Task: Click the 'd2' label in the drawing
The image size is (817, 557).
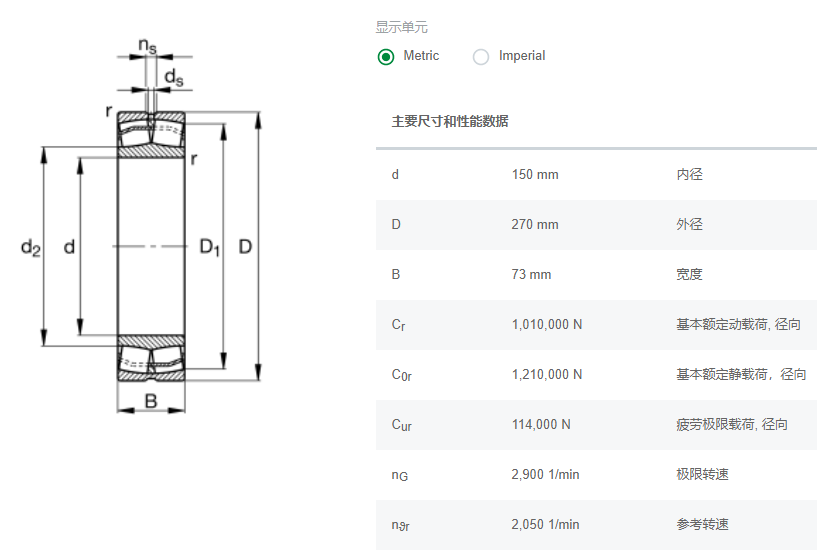Action: coord(30,247)
